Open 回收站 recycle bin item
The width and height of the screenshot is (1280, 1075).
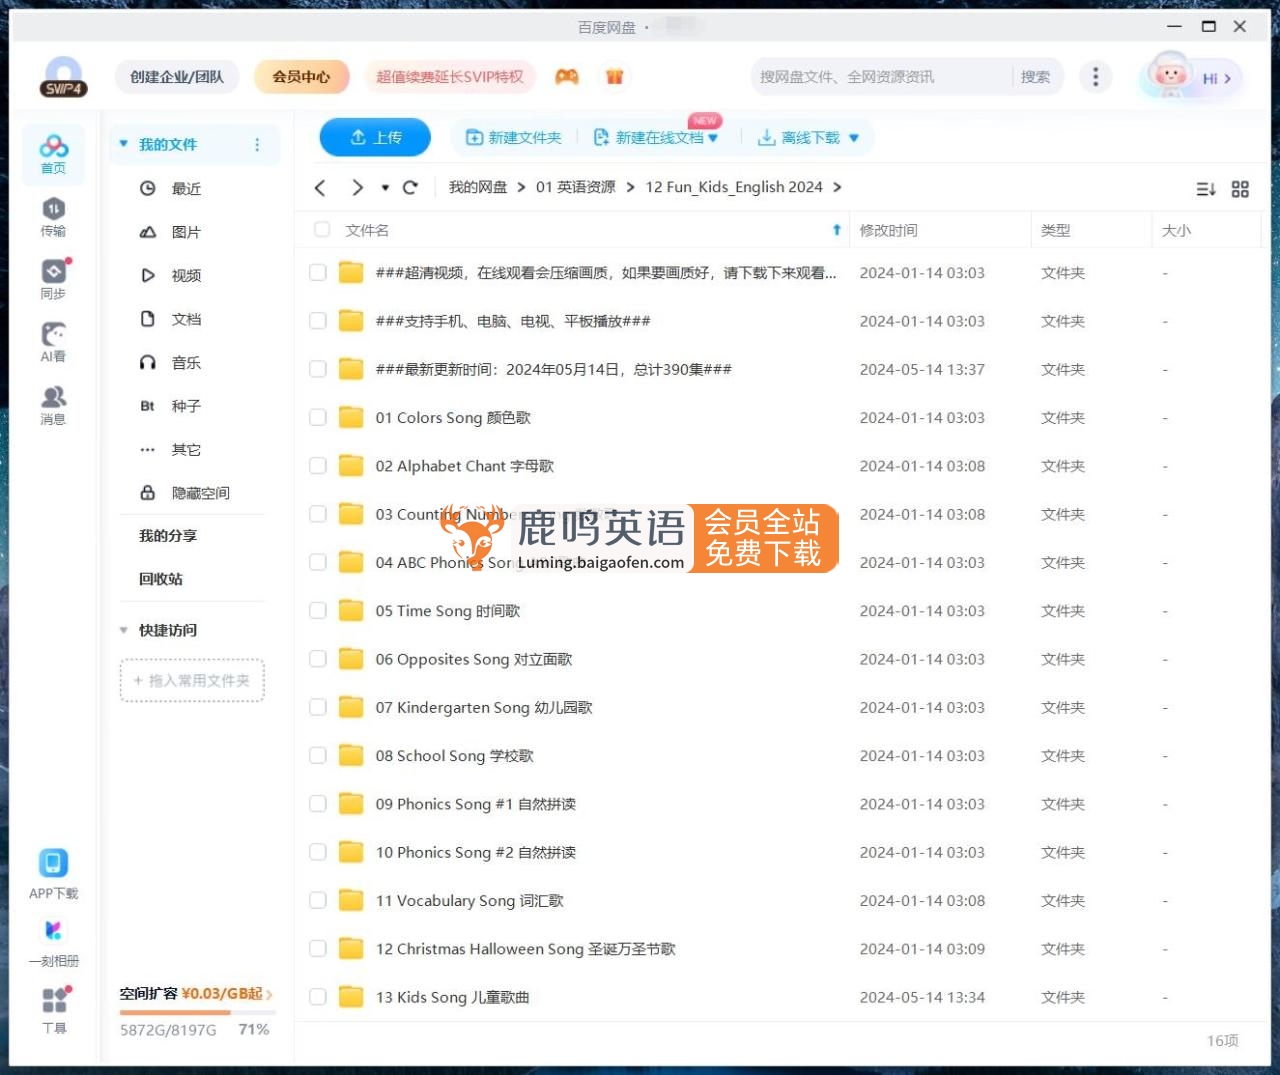(x=161, y=579)
